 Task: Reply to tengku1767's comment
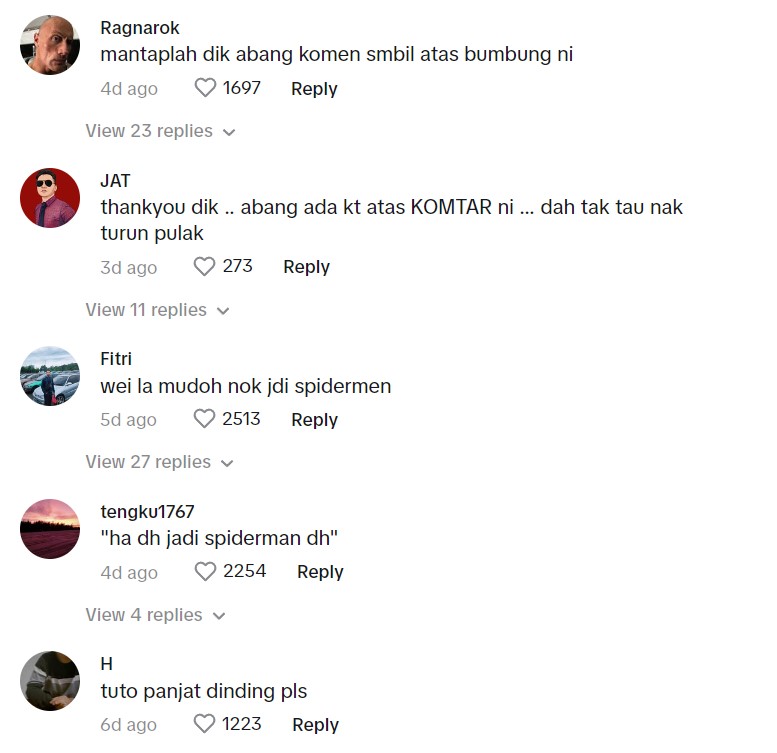pos(320,572)
